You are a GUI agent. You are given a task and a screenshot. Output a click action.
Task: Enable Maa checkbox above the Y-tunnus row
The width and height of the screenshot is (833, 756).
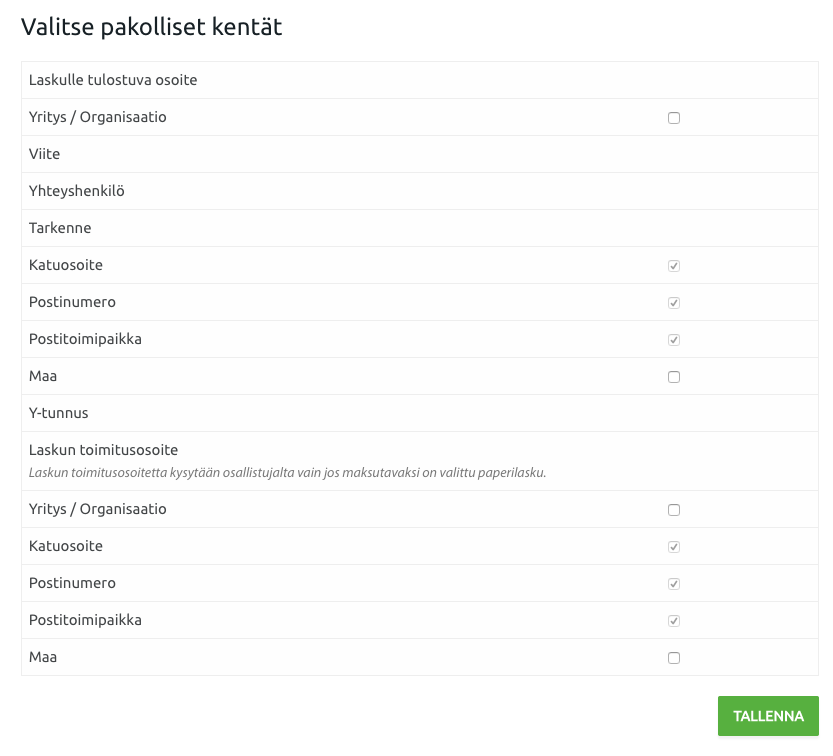(x=674, y=377)
